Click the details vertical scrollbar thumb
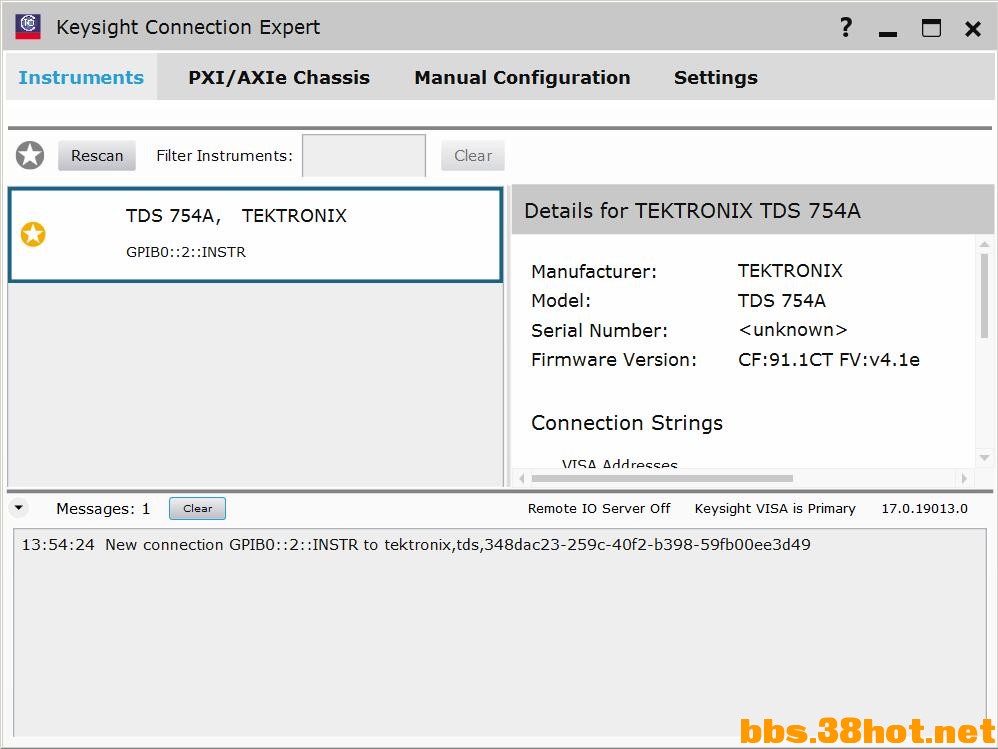Viewport: 998px width, 749px height. [984, 296]
